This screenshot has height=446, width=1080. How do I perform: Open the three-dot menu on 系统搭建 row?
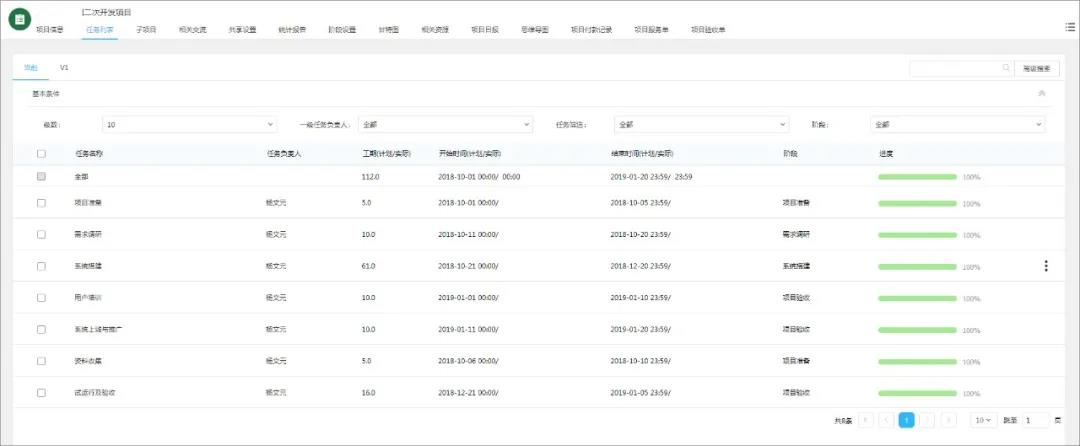coord(1046,266)
